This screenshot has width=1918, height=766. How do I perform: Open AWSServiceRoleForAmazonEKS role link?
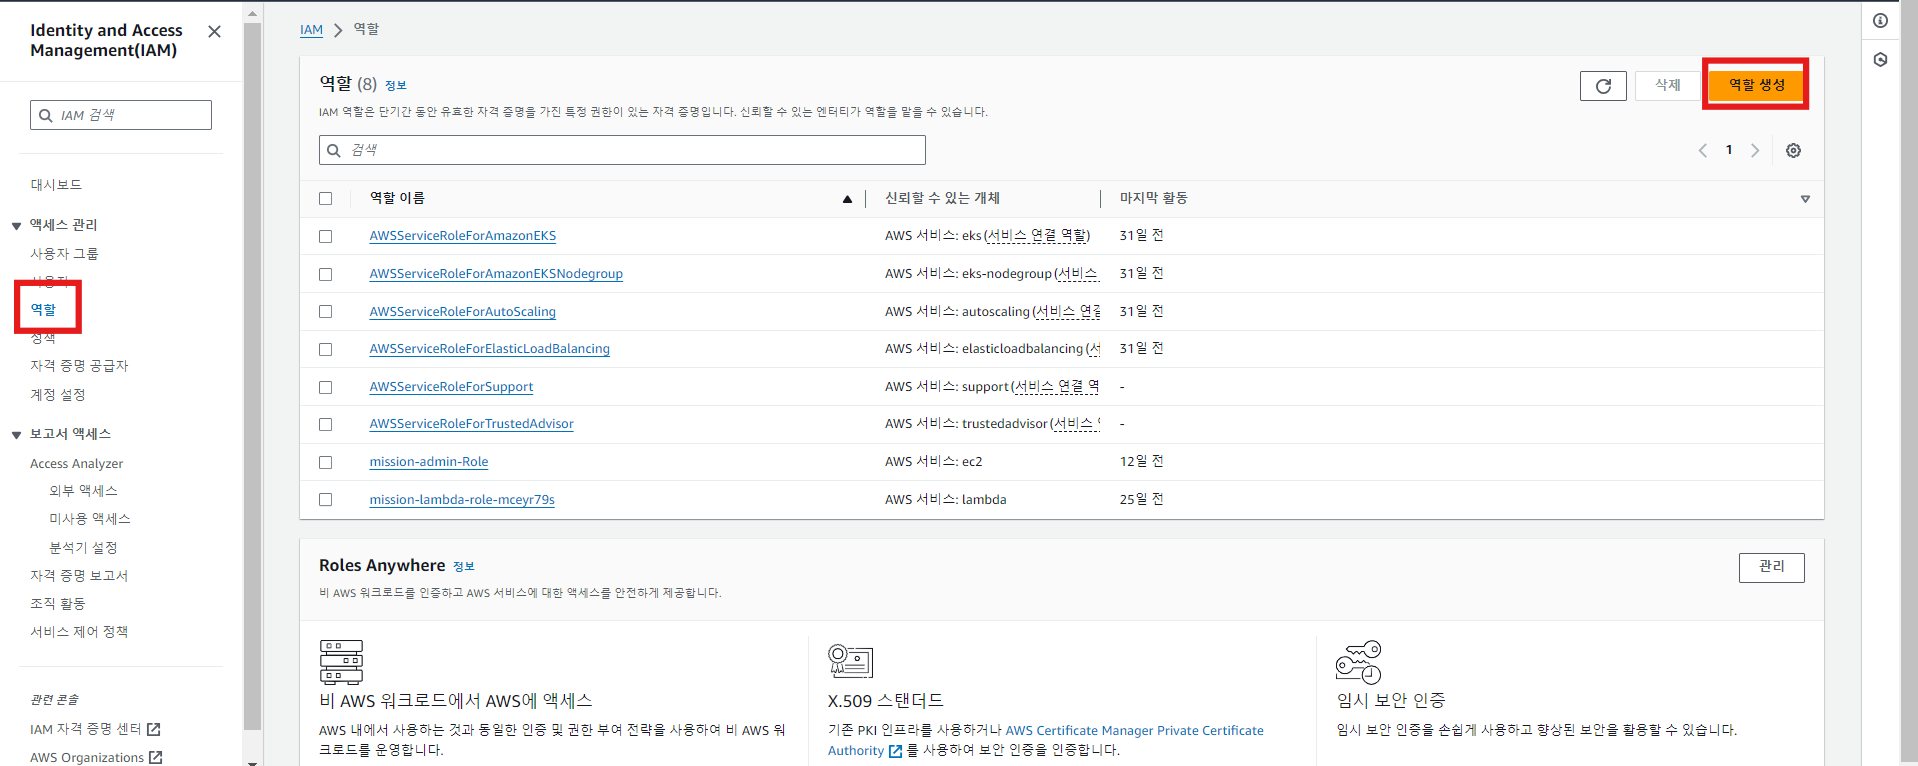pyautogui.click(x=462, y=236)
